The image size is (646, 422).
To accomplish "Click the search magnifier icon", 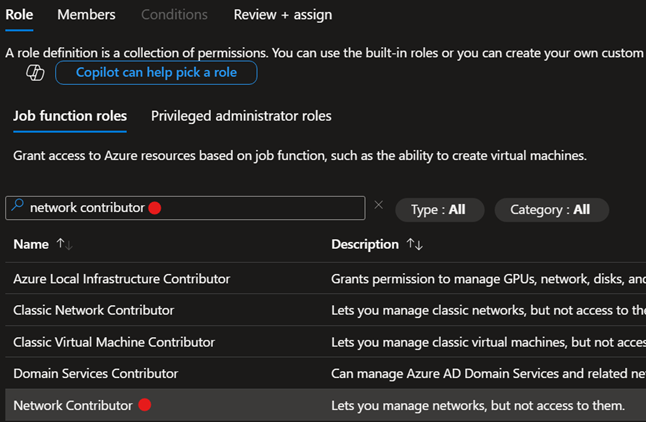I will 17,205.
